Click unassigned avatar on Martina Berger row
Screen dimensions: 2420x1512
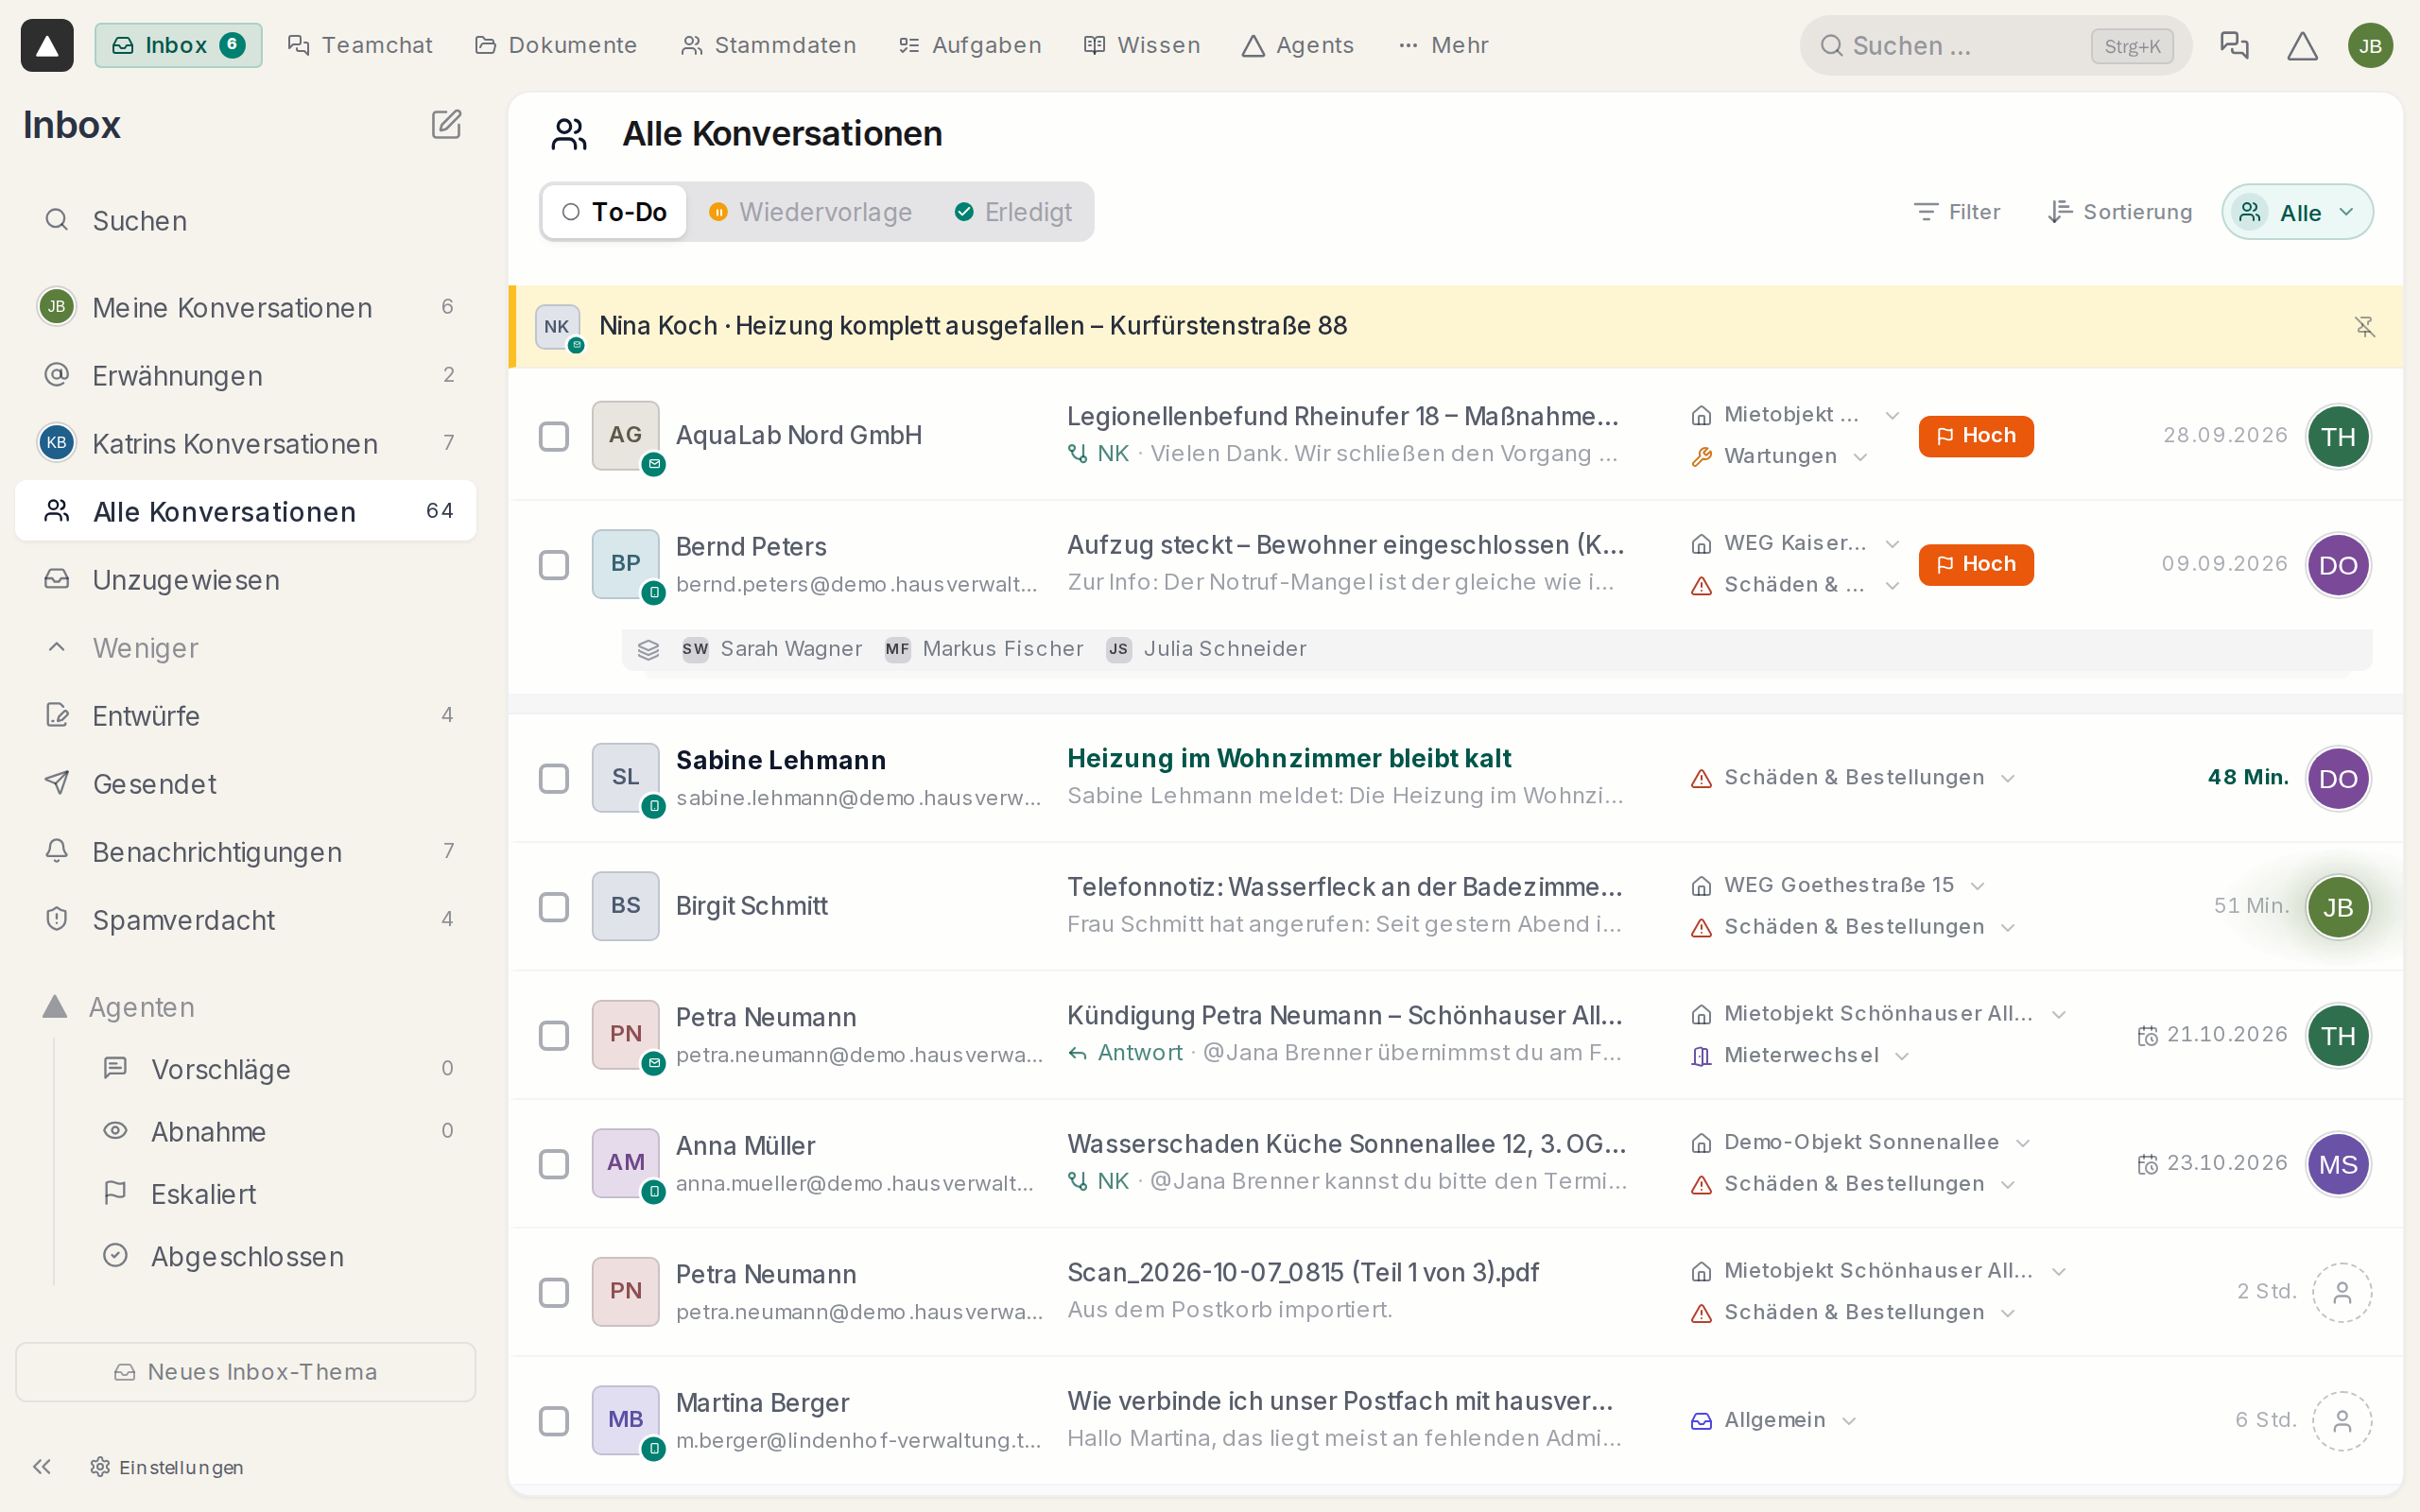2341,1420
